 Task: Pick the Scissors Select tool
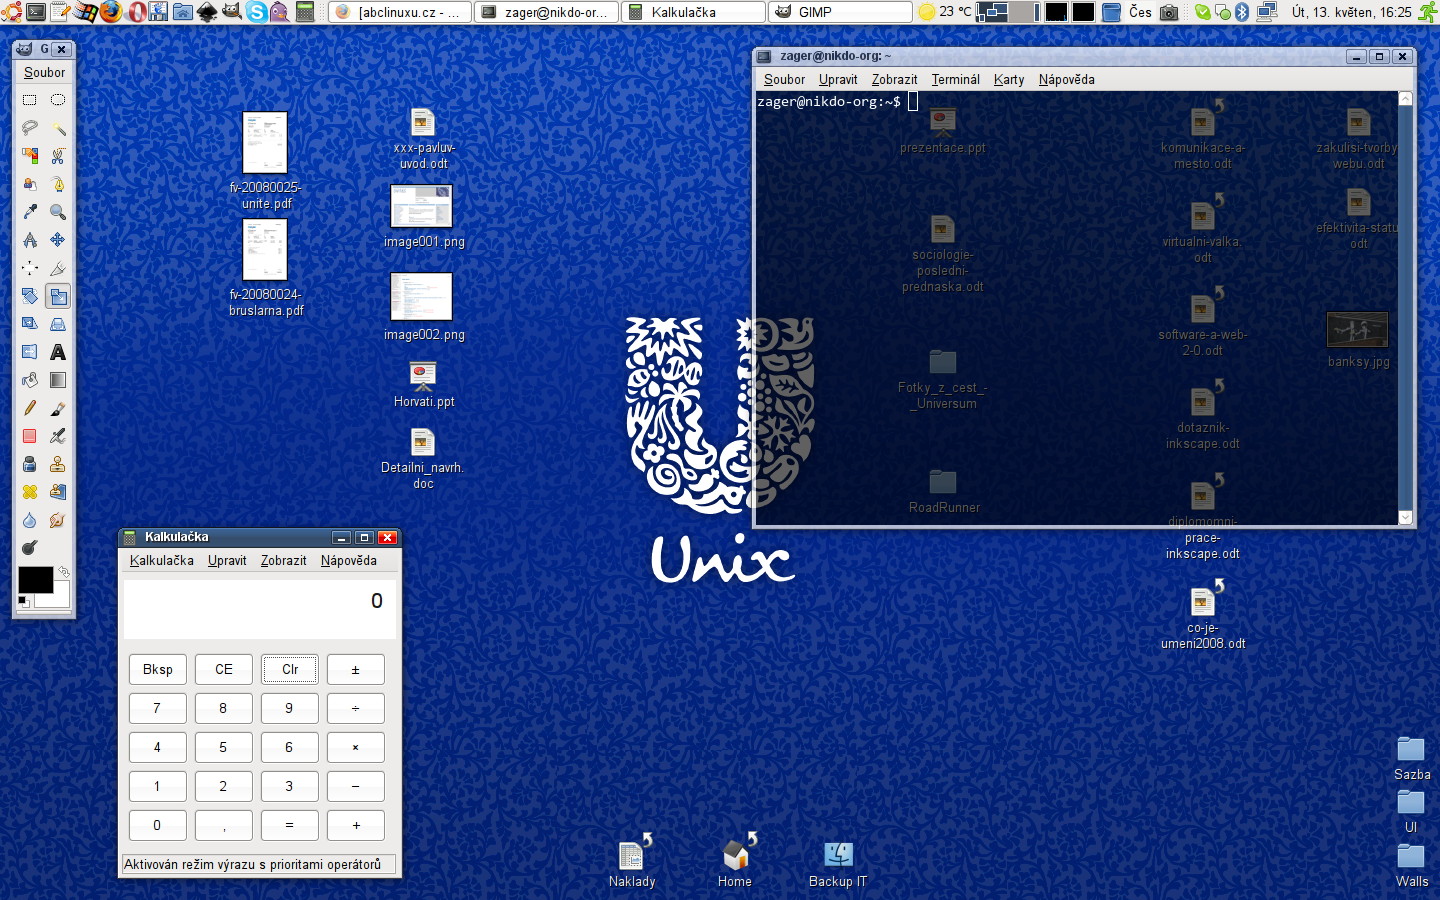(58, 156)
